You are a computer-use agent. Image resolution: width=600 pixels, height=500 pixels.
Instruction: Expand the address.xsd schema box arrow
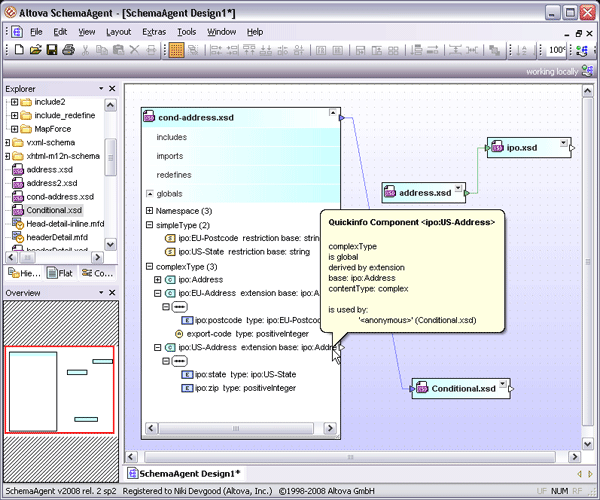[458, 188]
